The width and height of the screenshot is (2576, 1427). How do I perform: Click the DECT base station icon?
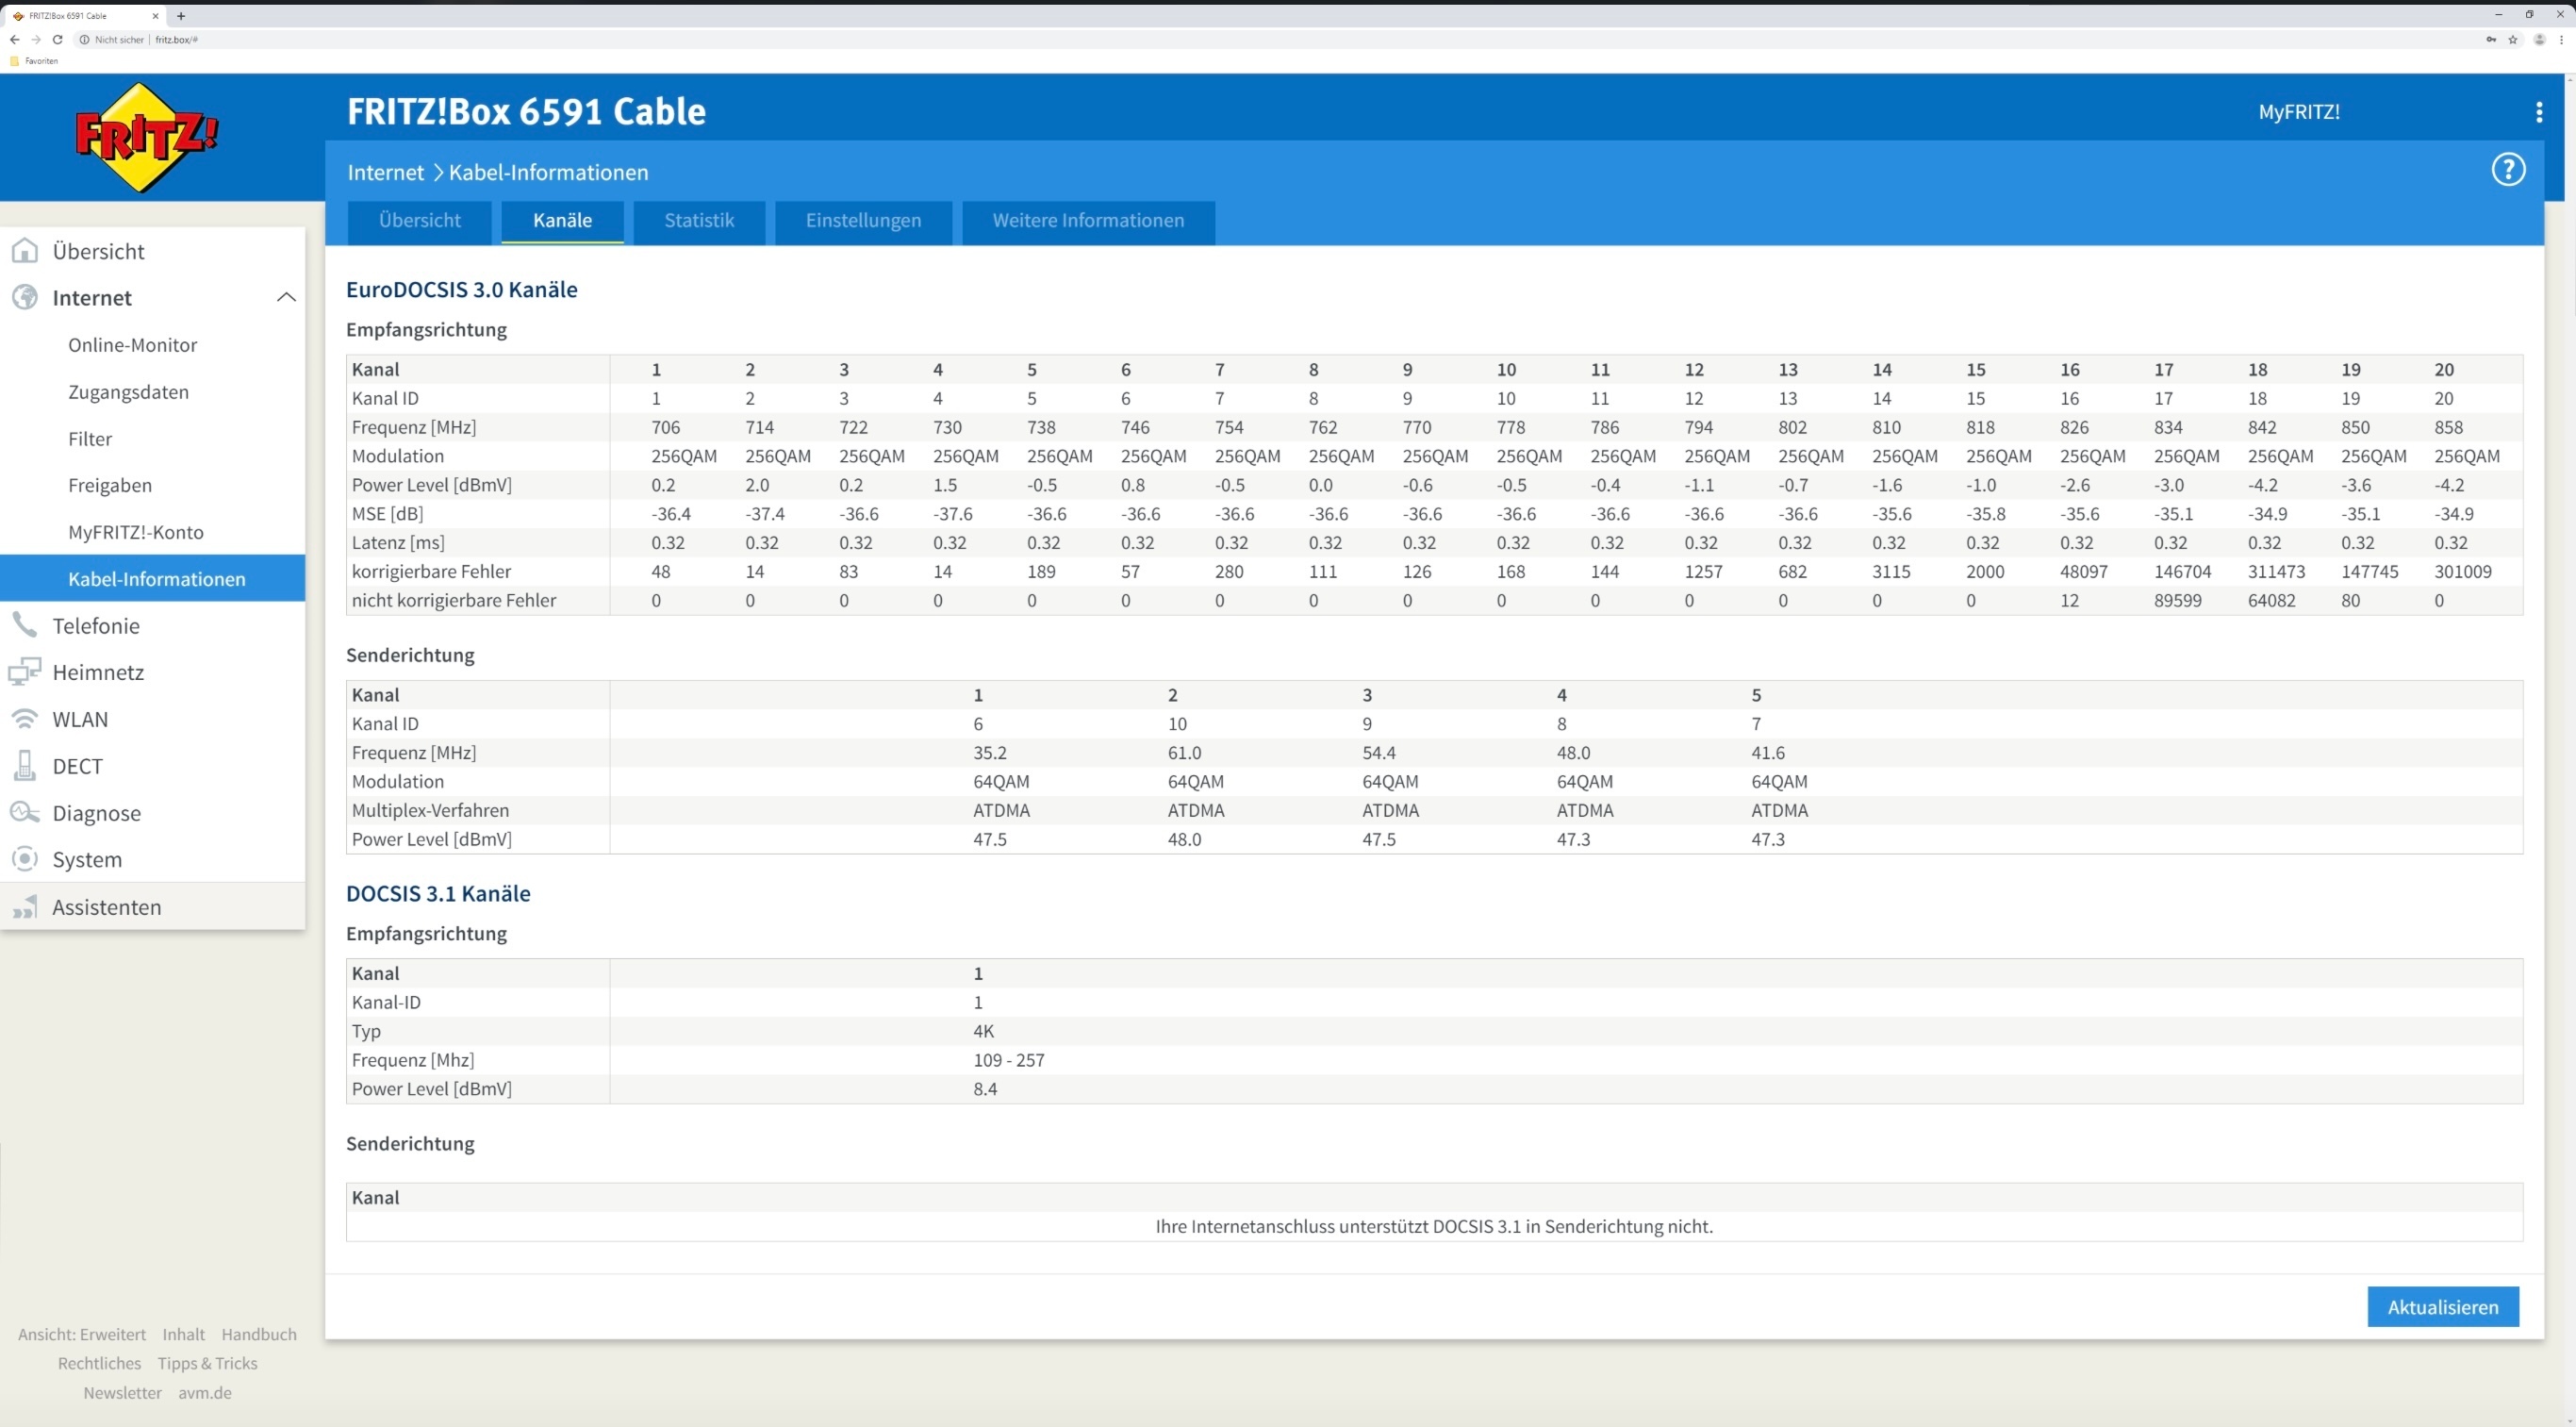point(25,765)
